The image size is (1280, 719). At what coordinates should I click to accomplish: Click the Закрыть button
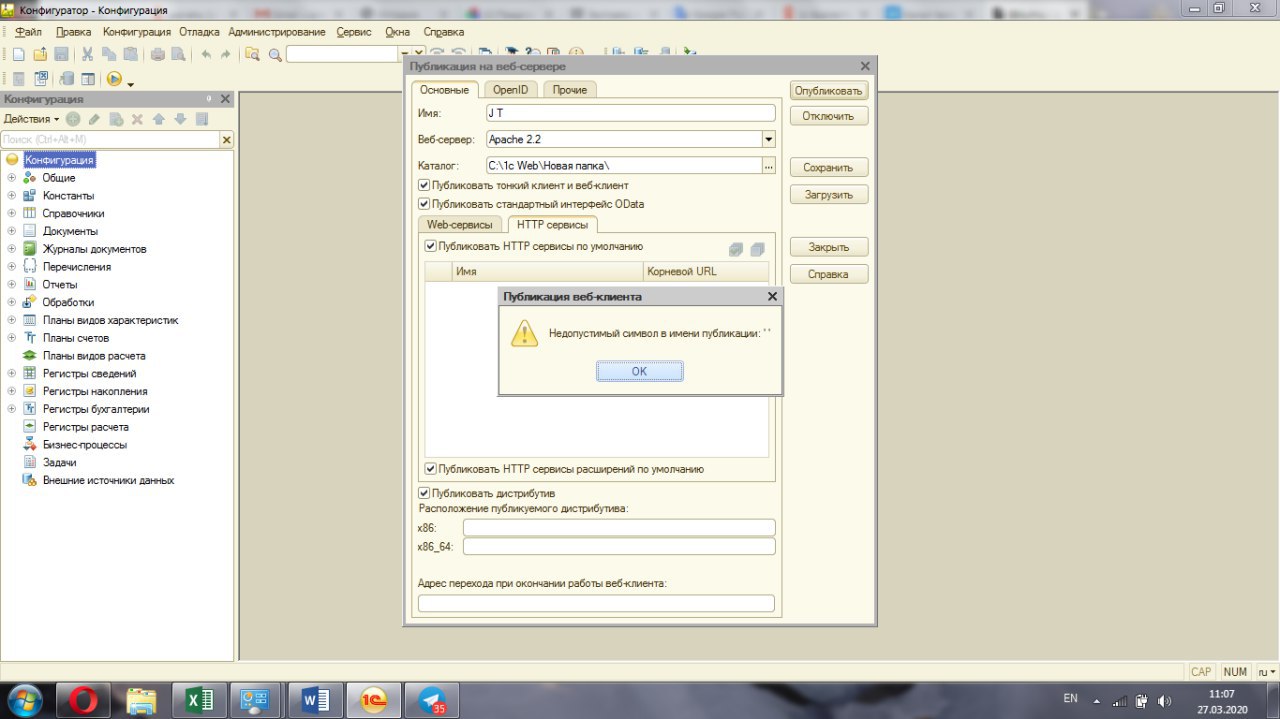coord(829,247)
